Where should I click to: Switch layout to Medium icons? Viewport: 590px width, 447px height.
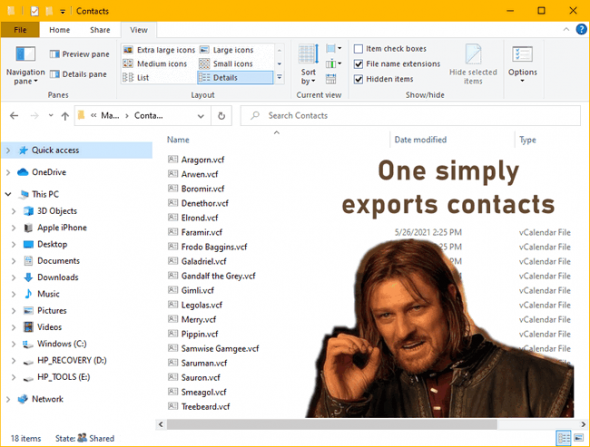tap(155, 64)
